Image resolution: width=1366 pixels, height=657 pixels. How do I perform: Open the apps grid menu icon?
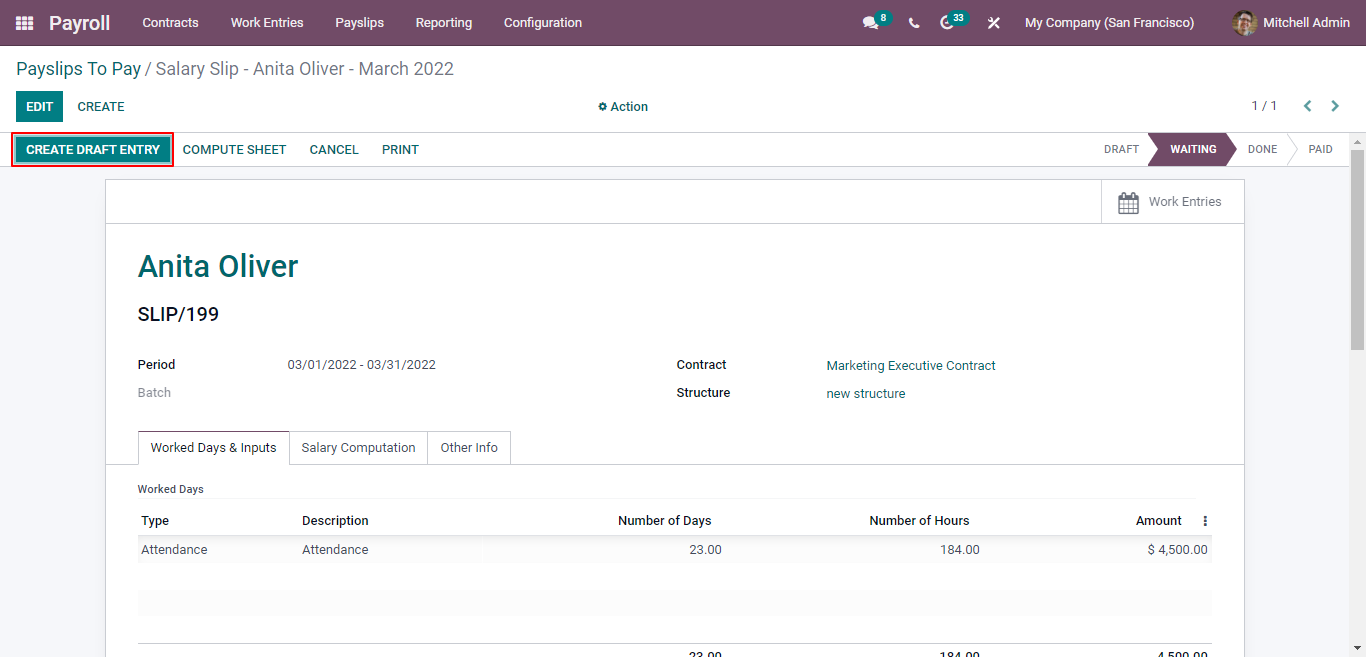24,23
